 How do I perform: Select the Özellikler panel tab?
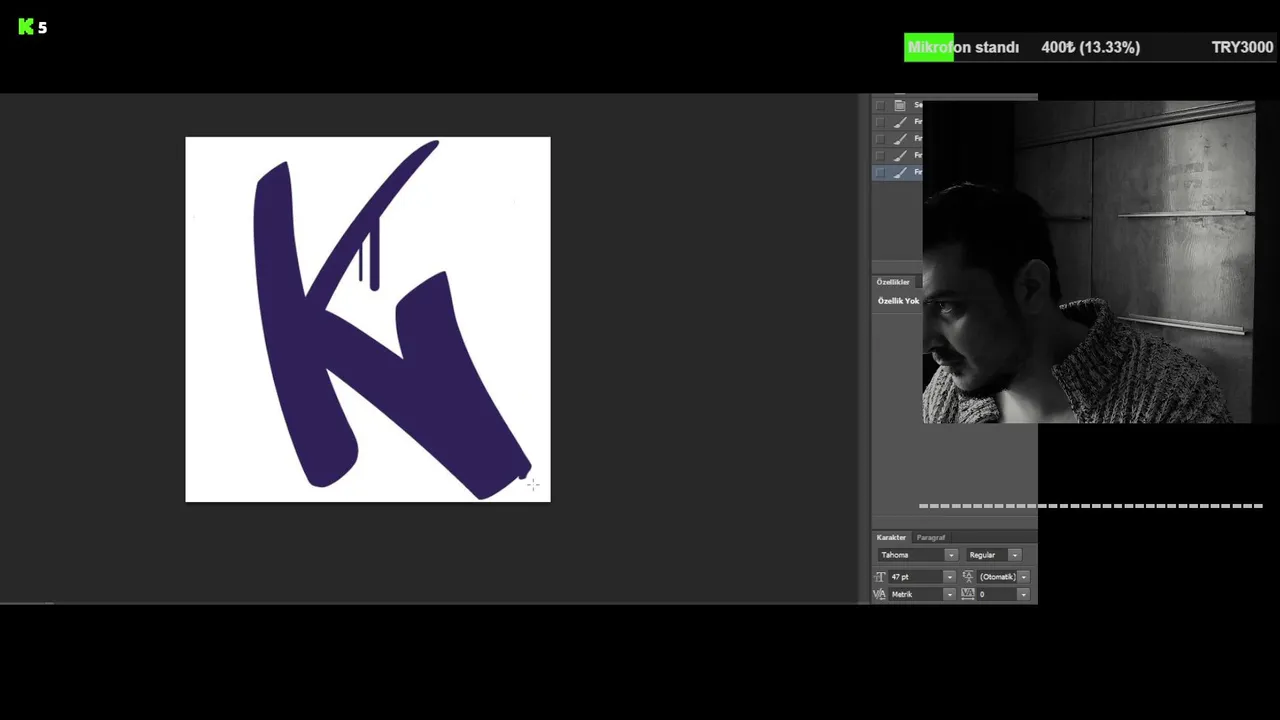(893, 282)
